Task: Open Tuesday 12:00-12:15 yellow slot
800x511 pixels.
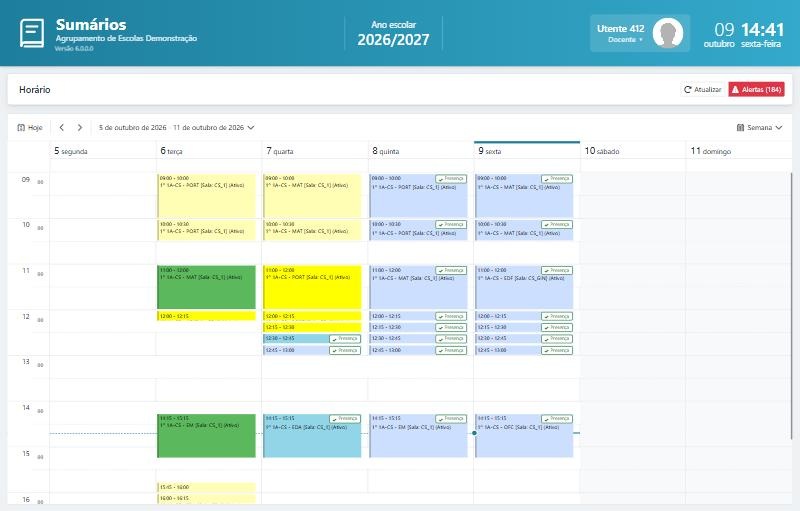Action: click(207, 316)
